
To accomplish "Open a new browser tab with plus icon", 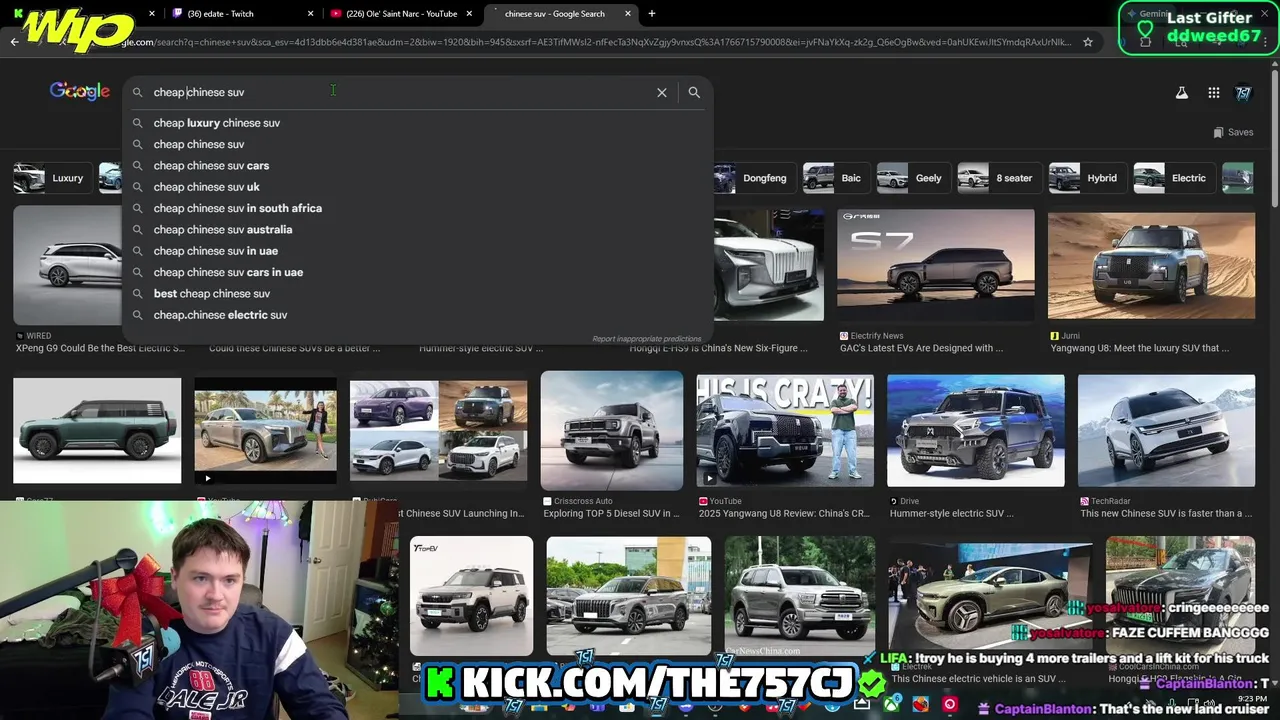I will pyautogui.click(x=652, y=13).
